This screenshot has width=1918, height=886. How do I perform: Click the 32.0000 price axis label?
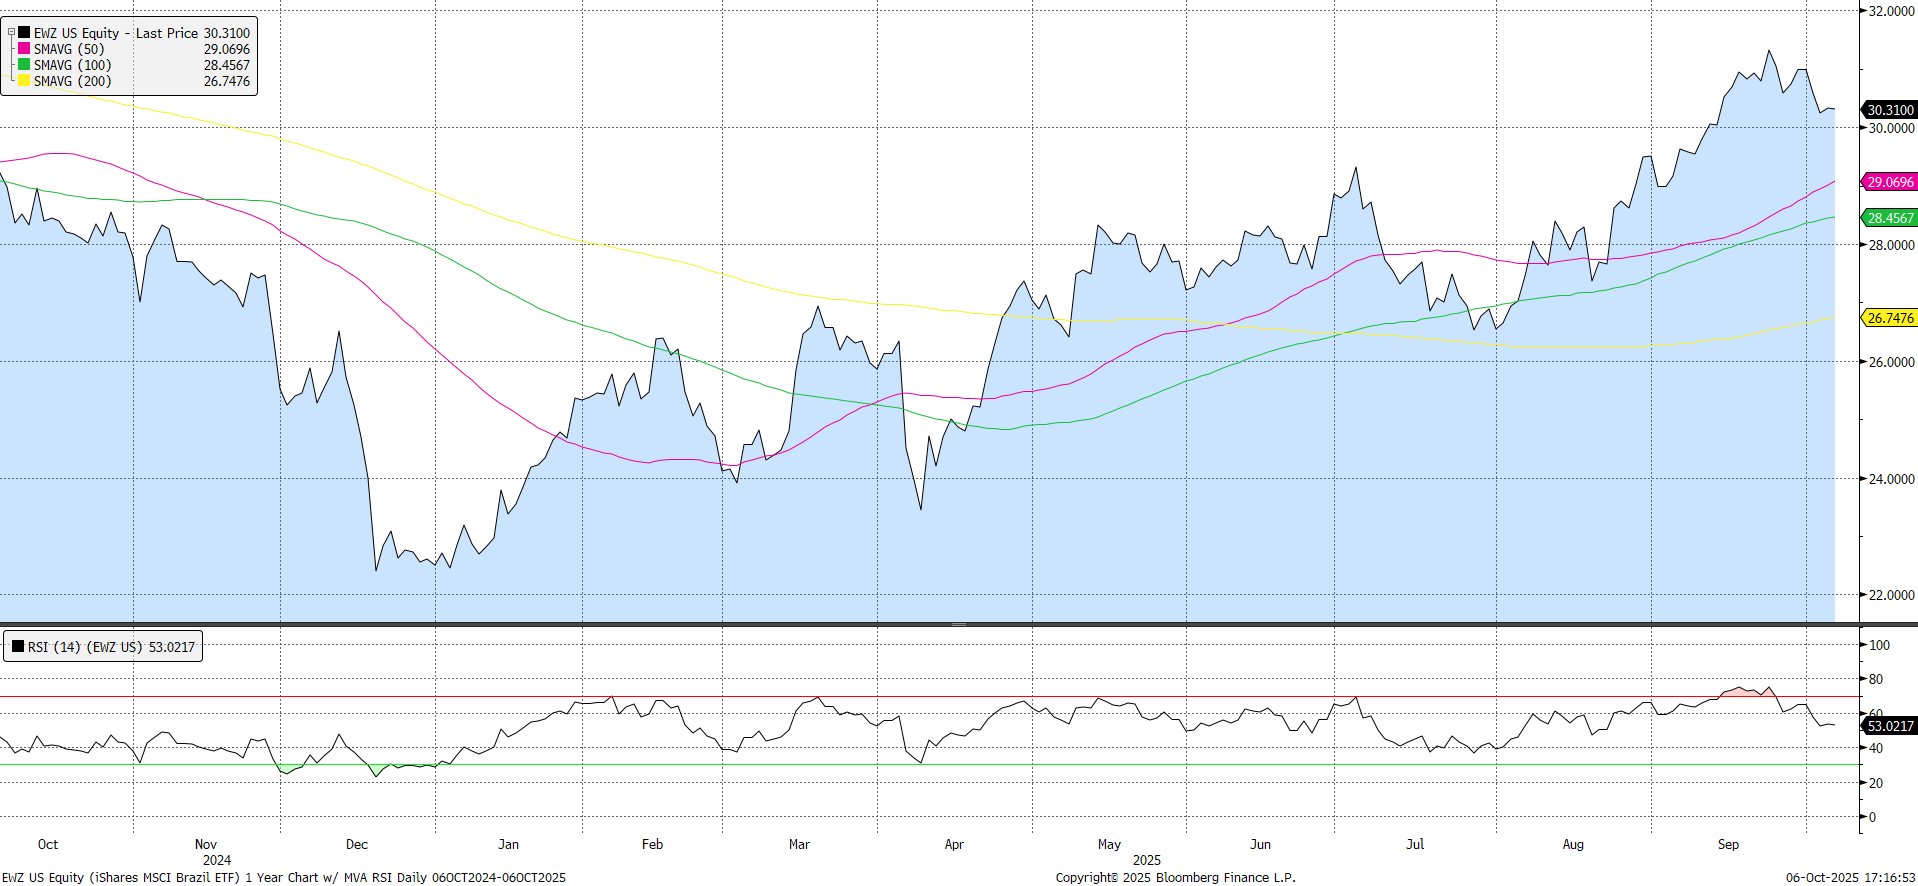click(x=1892, y=11)
